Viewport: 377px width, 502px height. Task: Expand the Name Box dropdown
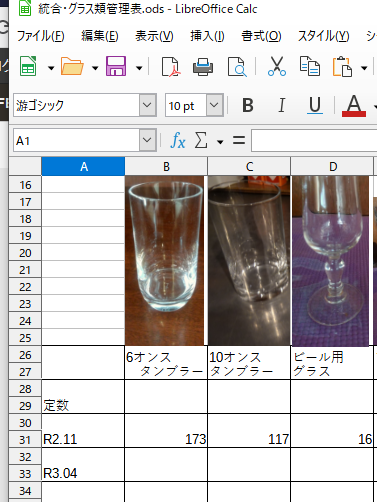coord(147,140)
